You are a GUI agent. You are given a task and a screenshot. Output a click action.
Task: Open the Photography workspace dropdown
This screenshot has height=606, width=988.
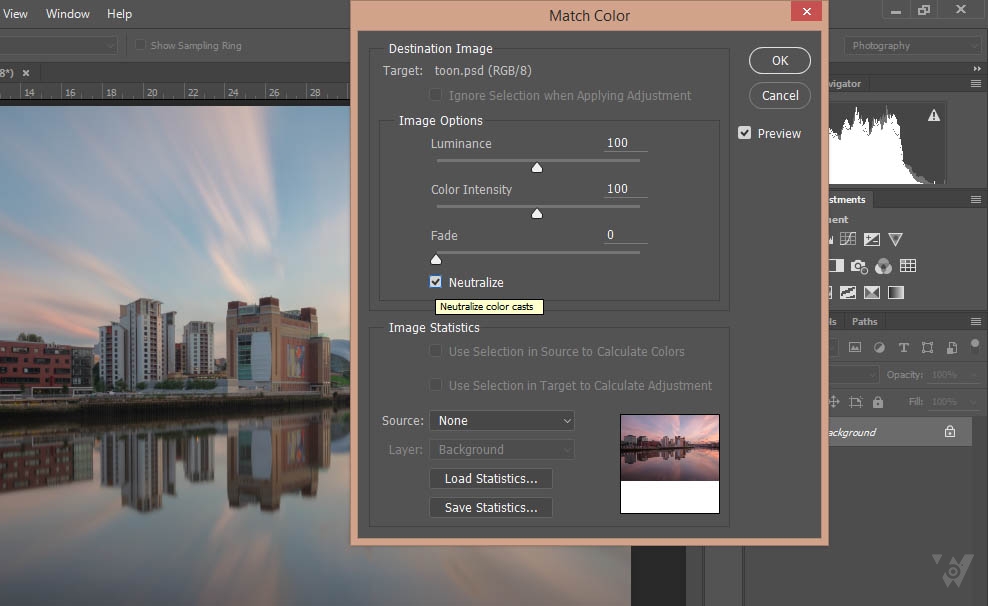tap(913, 46)
